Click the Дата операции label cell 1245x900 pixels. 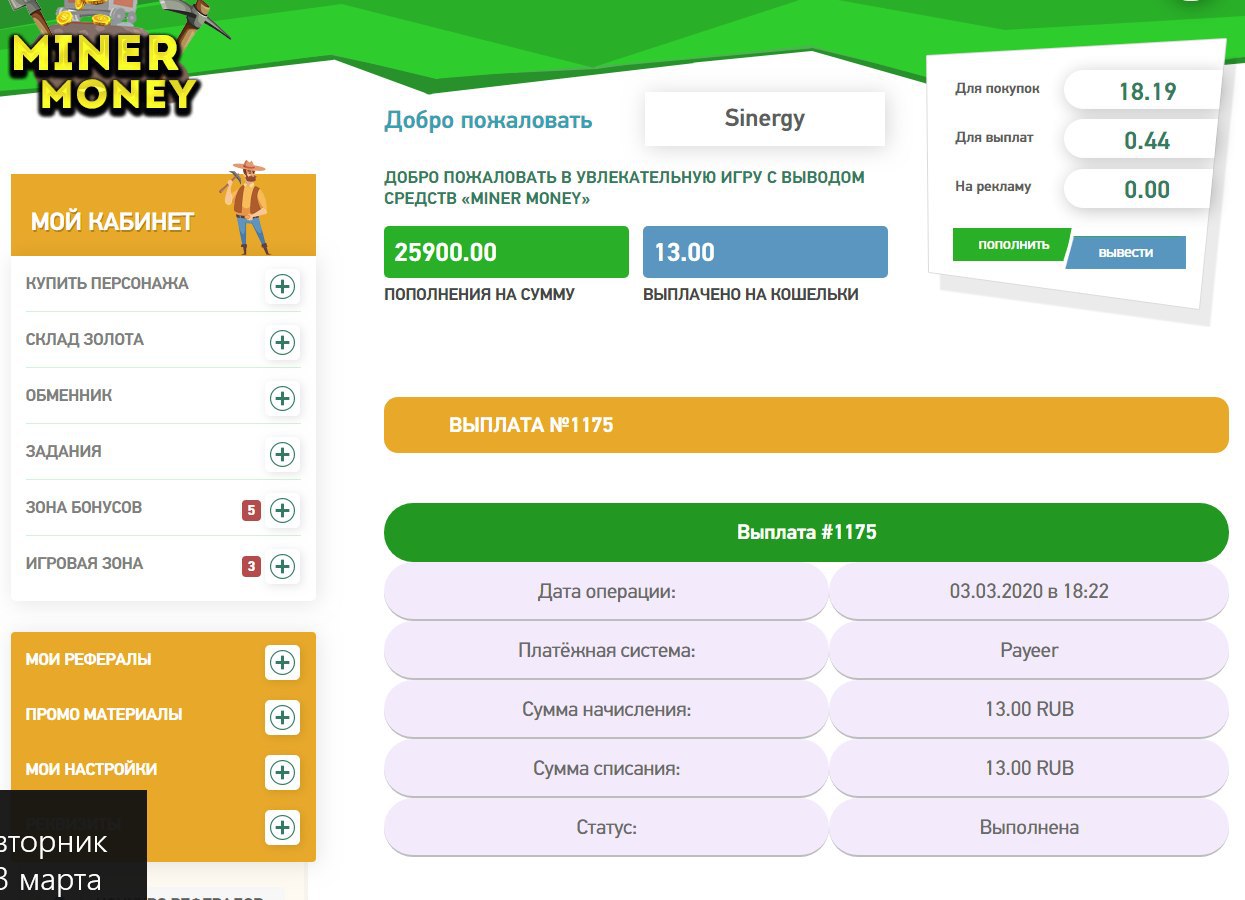click(x=606, y=591)
